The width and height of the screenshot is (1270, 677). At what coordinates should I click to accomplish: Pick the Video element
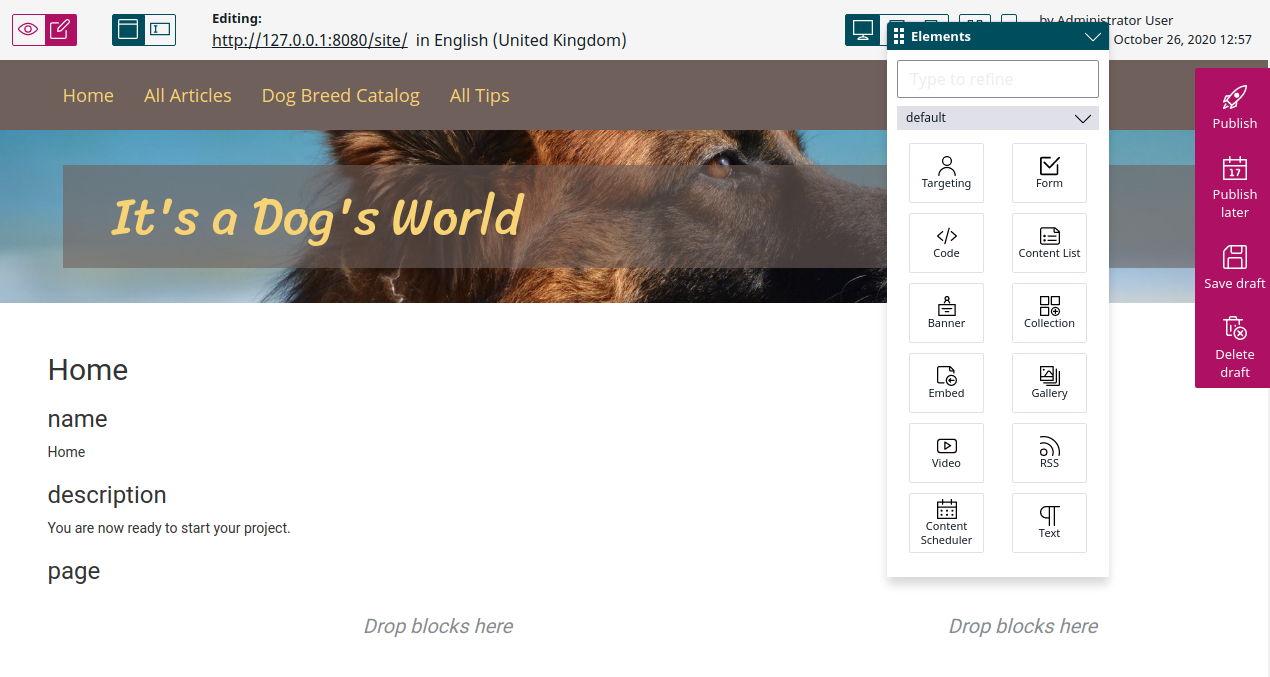tap(946, 453)
